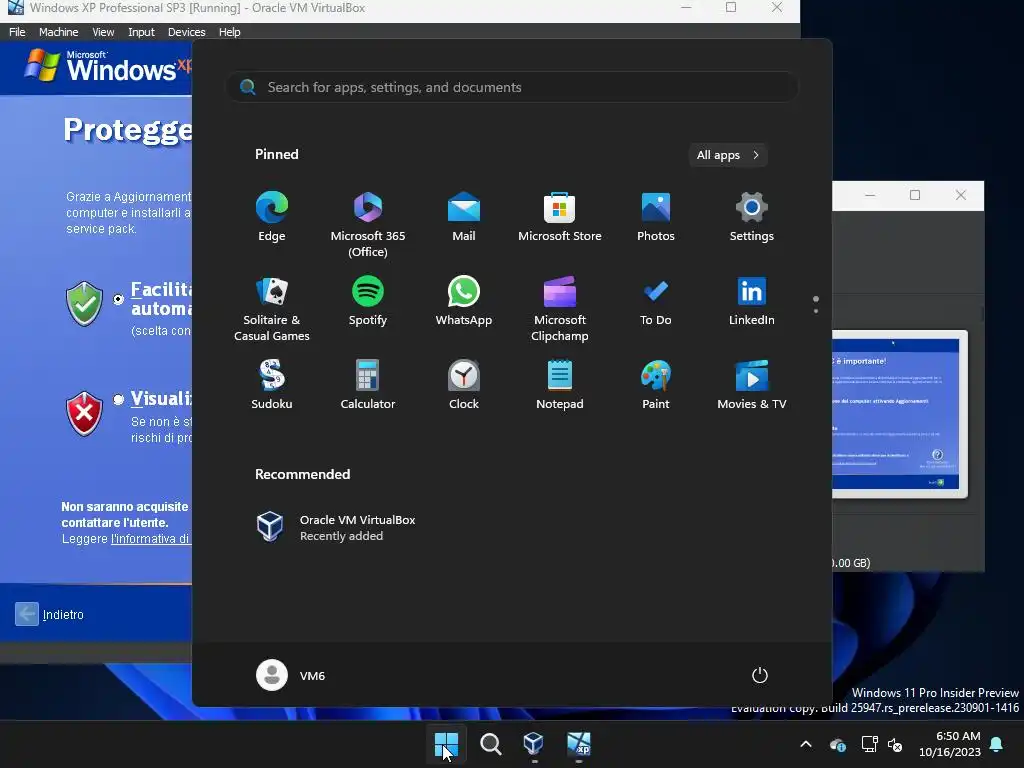Screen dimensions: 1024x768
Task: Open the VirtualBox Machine menu
Action: click(58, 32)
